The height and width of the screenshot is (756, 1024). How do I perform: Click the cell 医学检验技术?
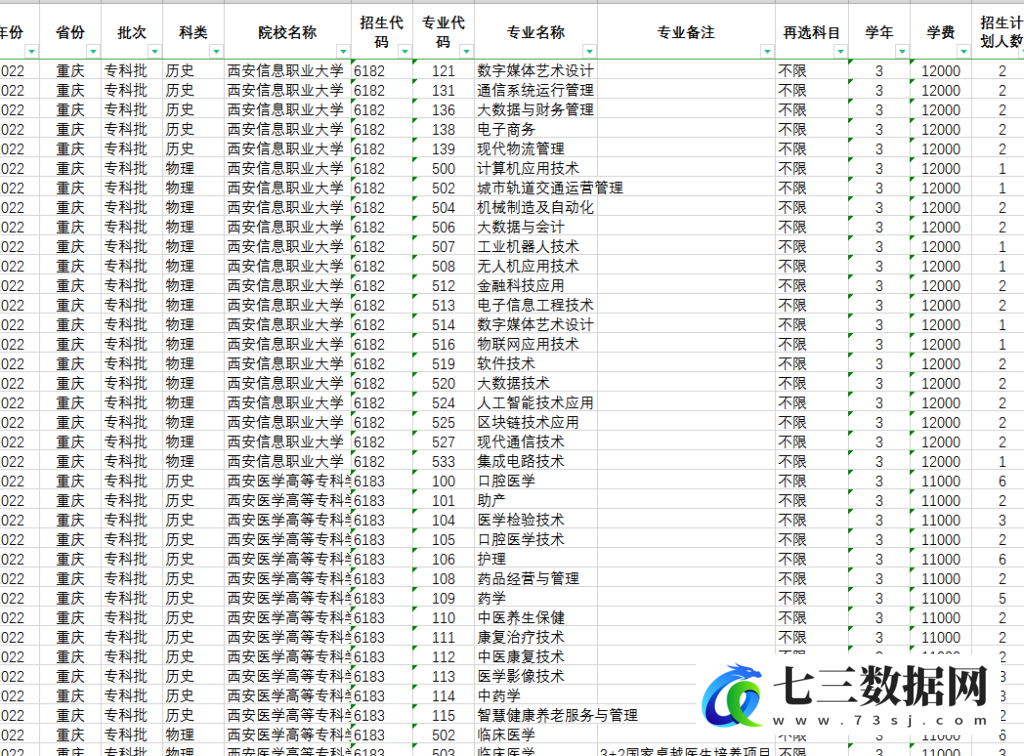pyautogui.click(x=536, y=520)
